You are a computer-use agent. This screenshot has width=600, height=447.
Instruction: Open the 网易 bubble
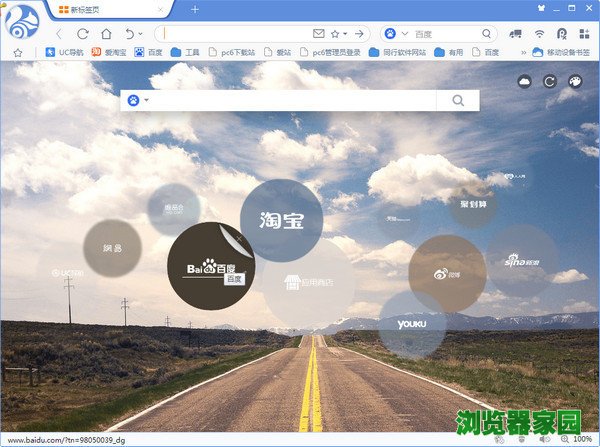point(112,248)
